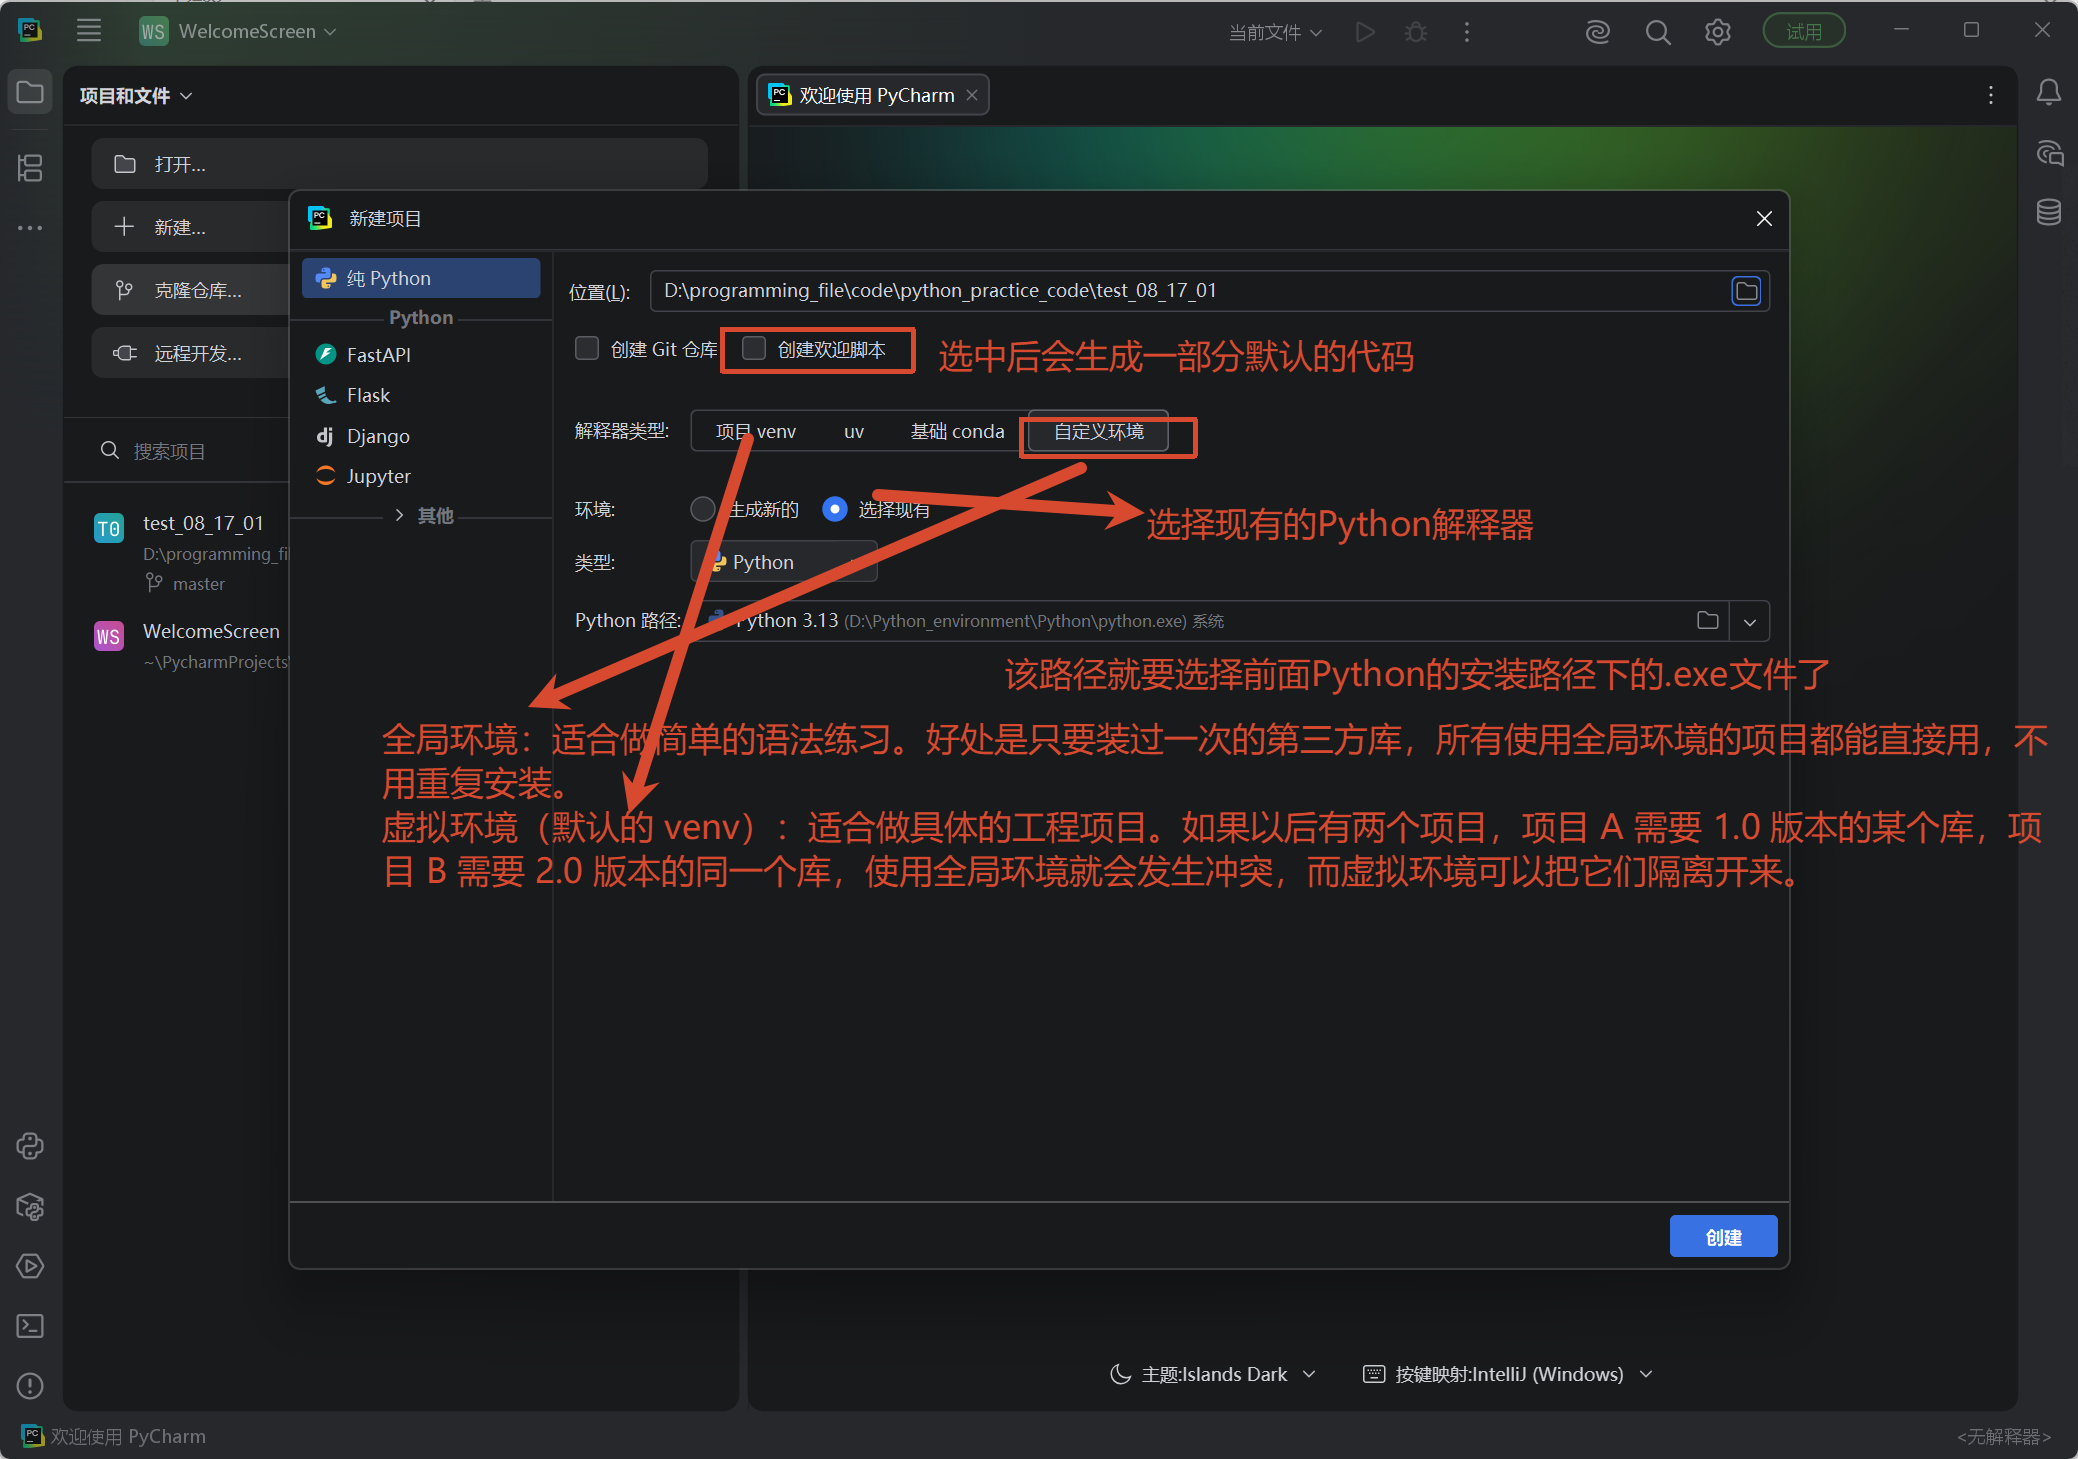Choose the Flask project type

click(x=421, y=395)
